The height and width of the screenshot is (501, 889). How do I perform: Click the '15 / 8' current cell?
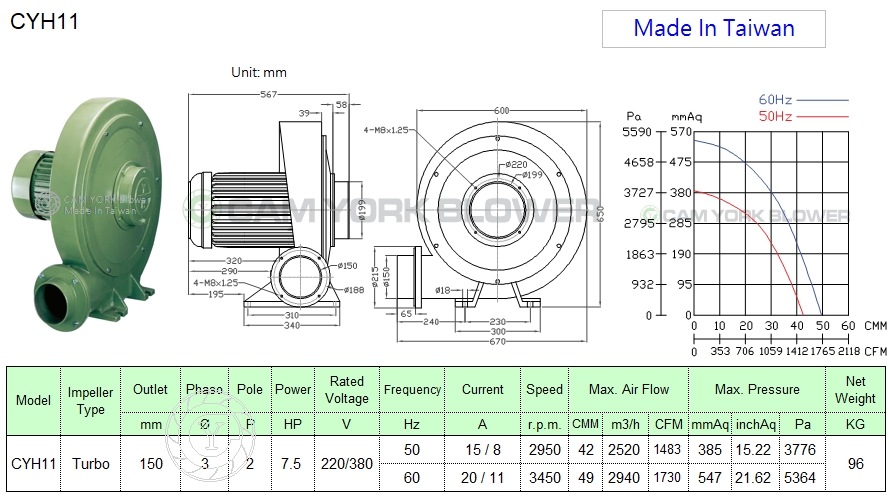click(482, 450)
